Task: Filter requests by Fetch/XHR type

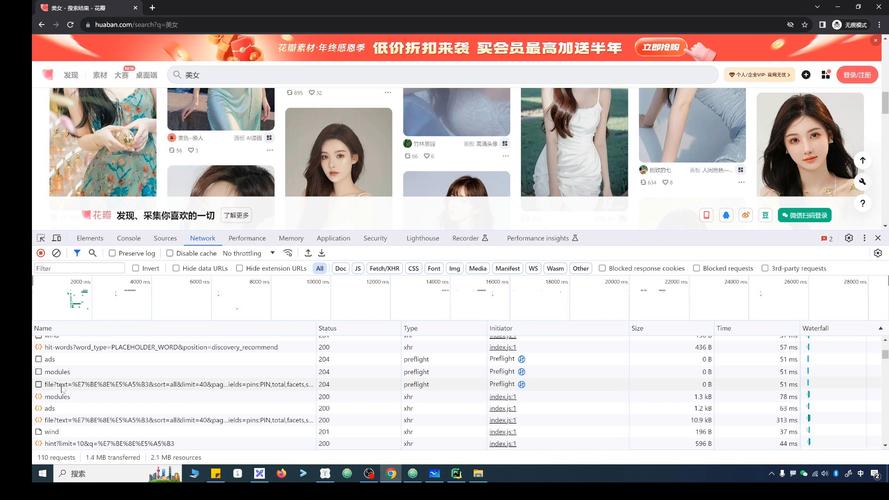Action: (385, 268)
